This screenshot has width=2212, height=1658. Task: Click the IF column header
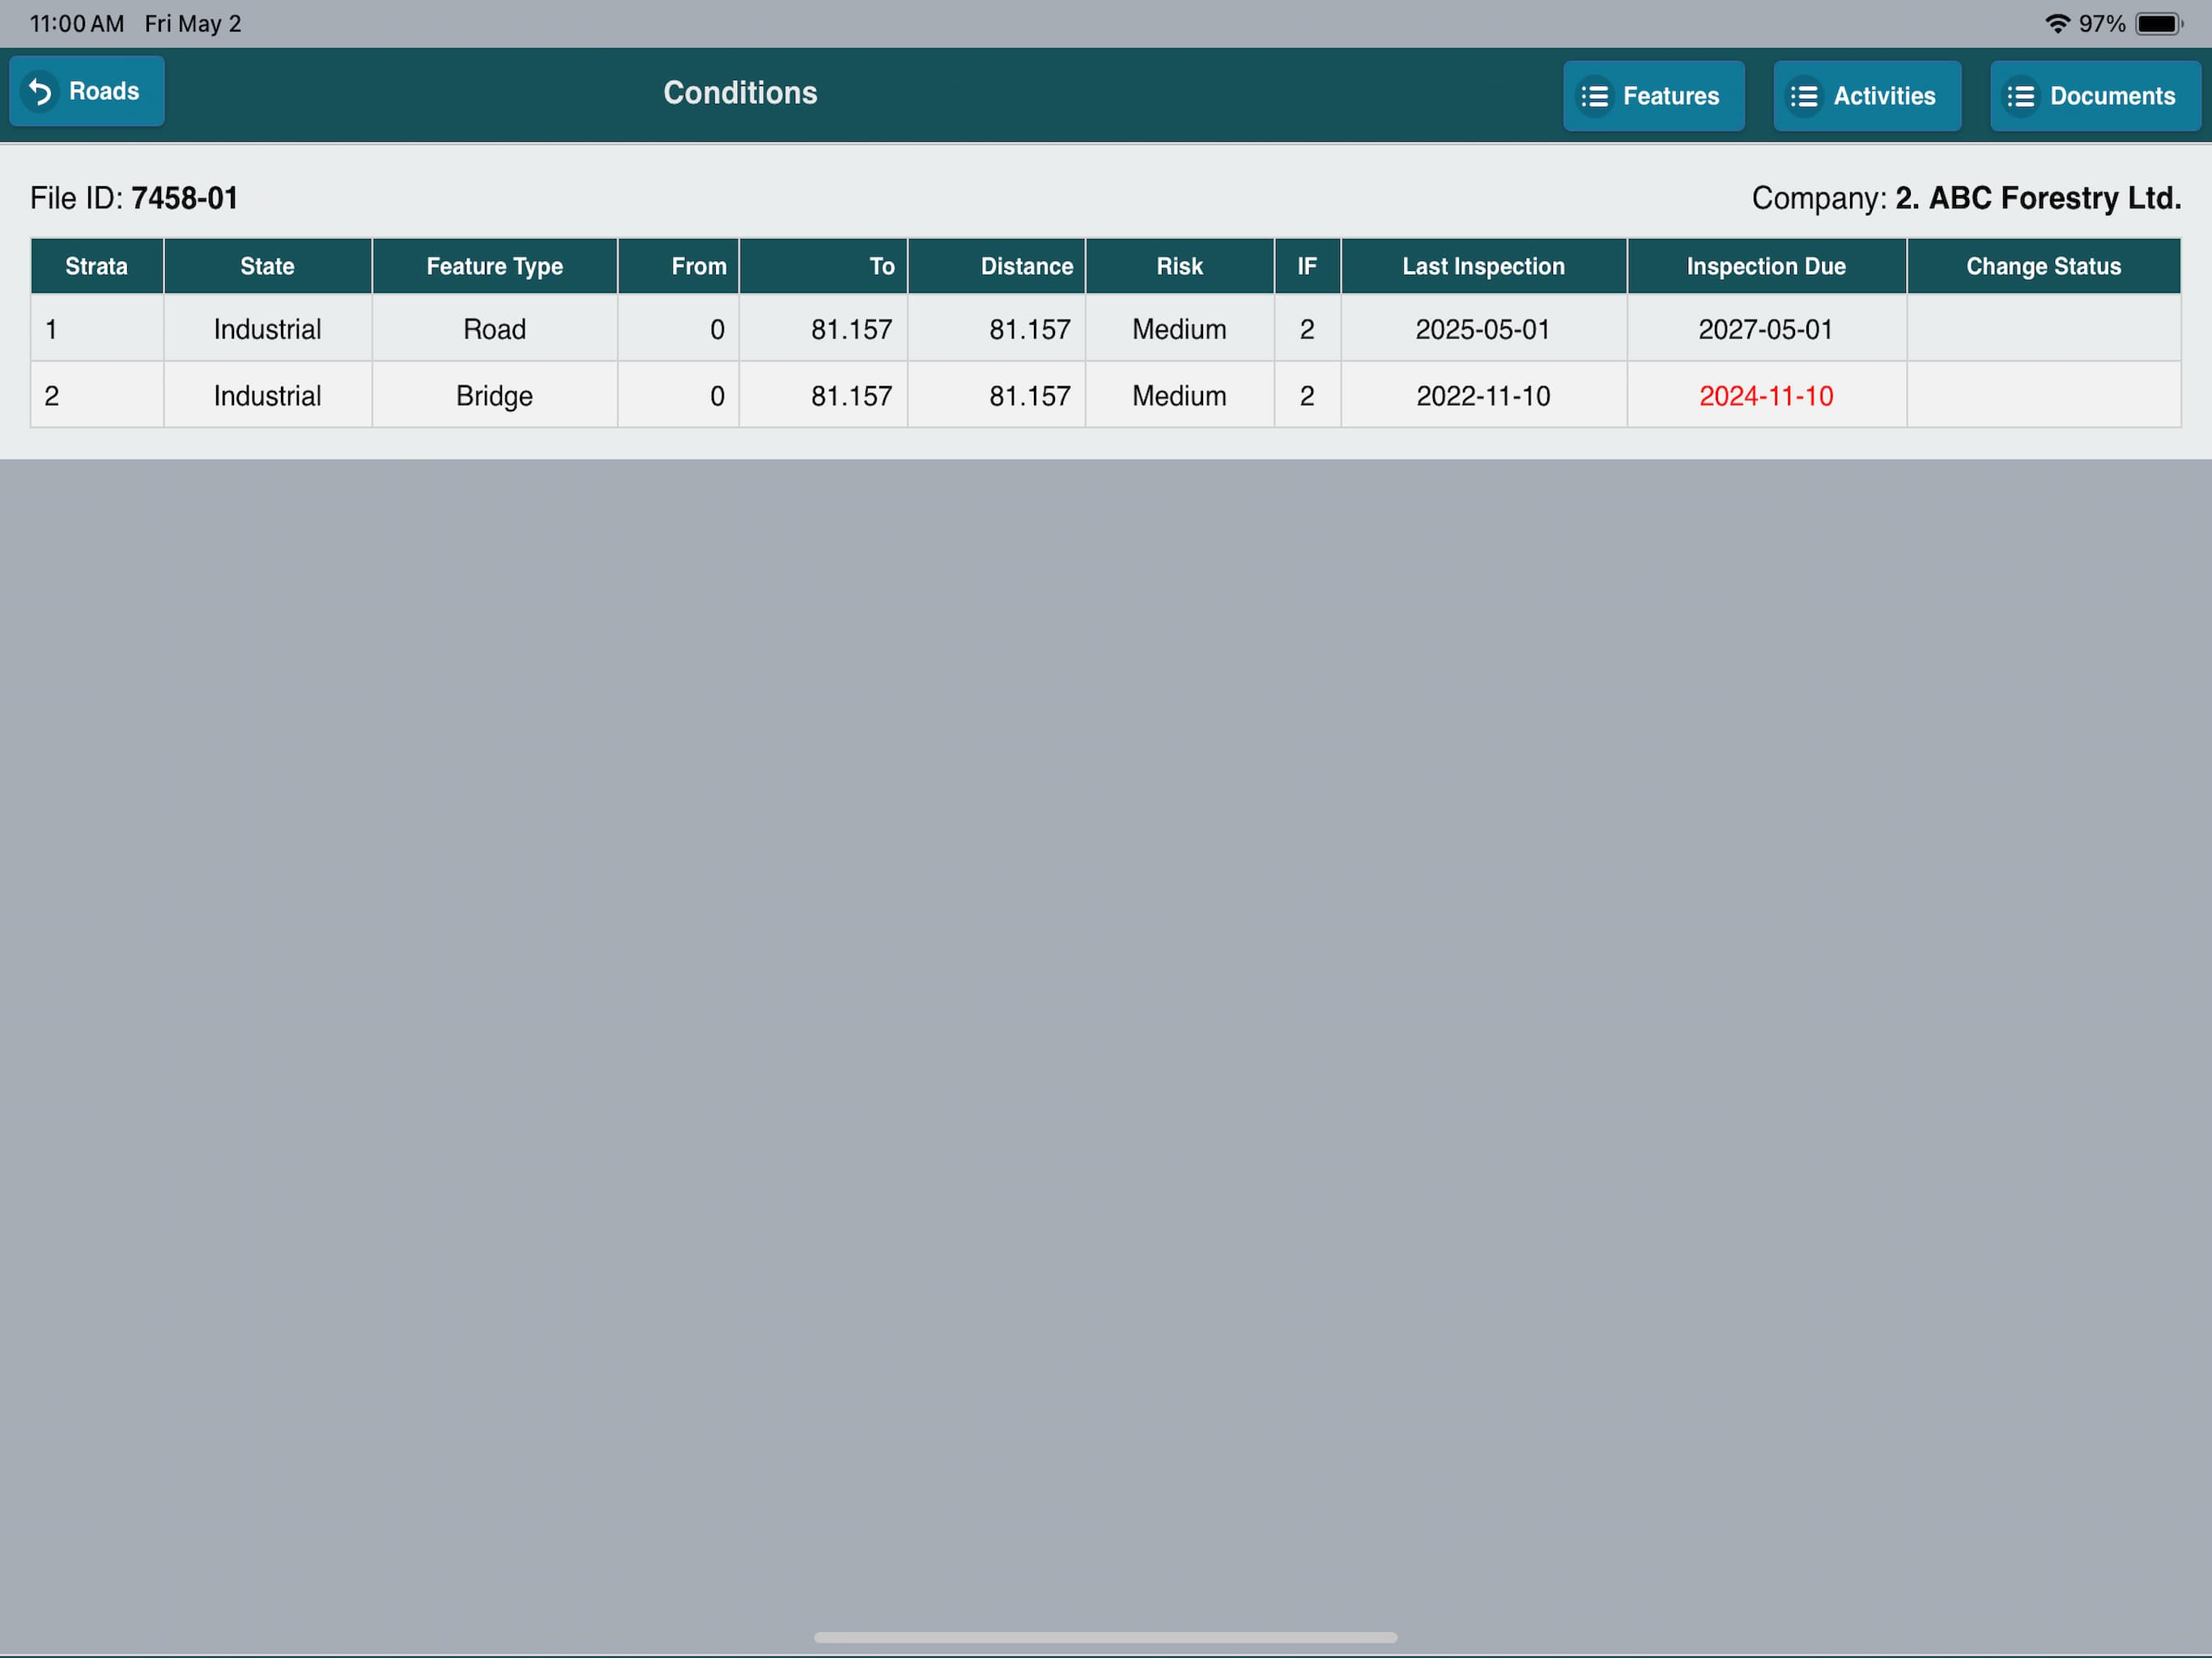pos(1307,266)
